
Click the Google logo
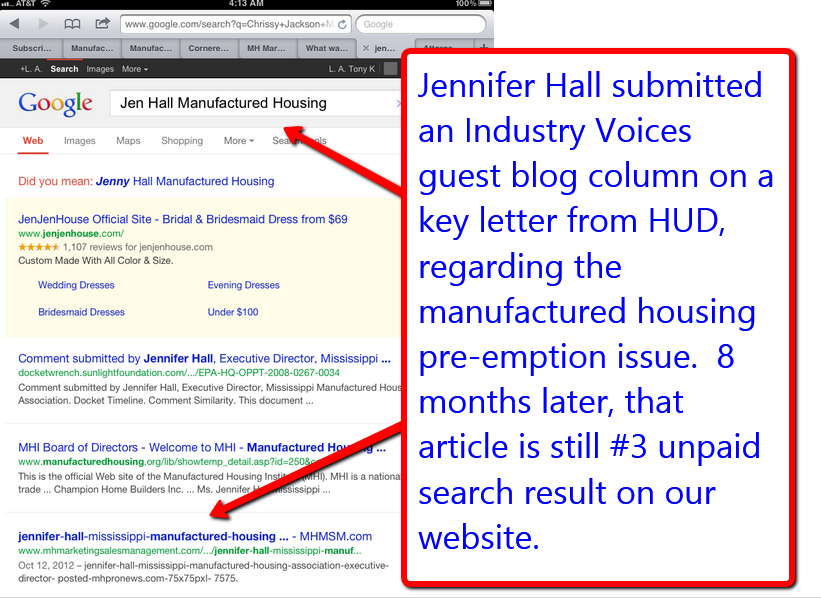click(56, 104)
